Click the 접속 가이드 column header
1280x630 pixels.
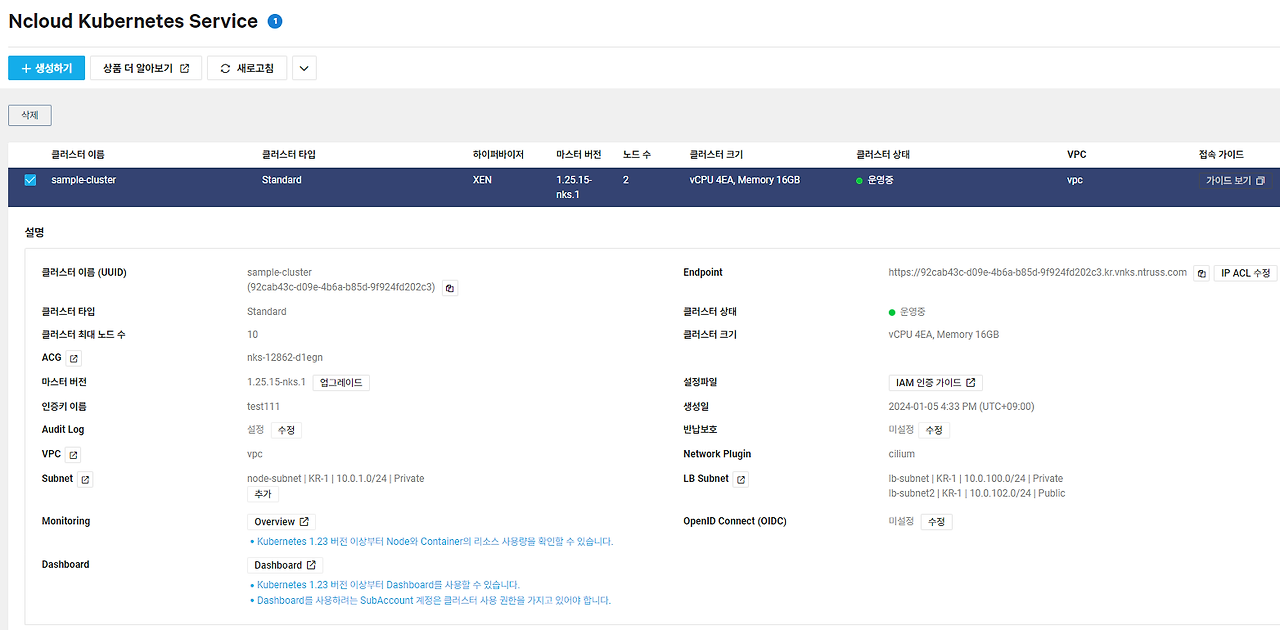click(1221, 155)
